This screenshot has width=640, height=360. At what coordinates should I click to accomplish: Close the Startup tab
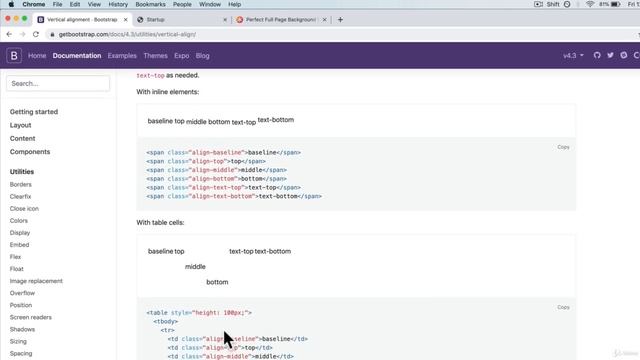(x=225, y=20)
